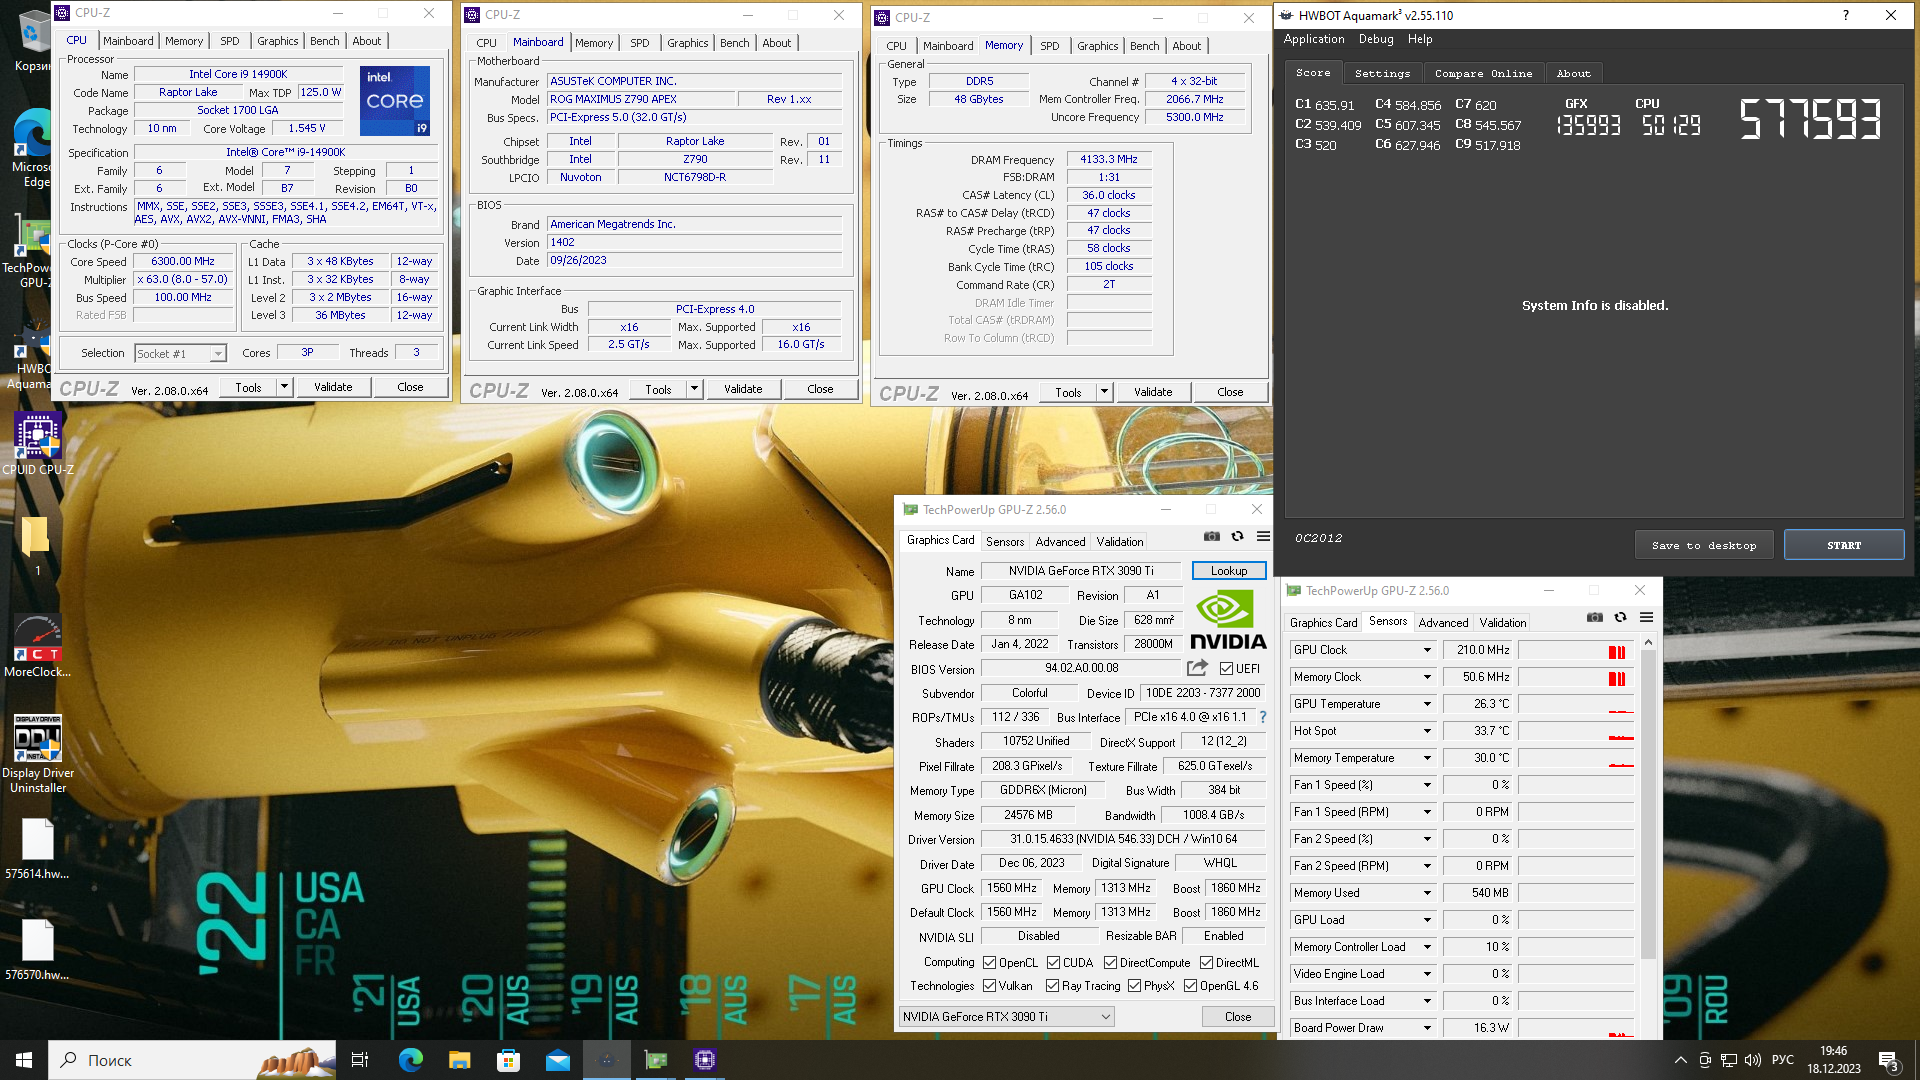This screenshot has width=1920, height=1080.
Task: Toggle the DirectML checkbox
Action: 1206,963
